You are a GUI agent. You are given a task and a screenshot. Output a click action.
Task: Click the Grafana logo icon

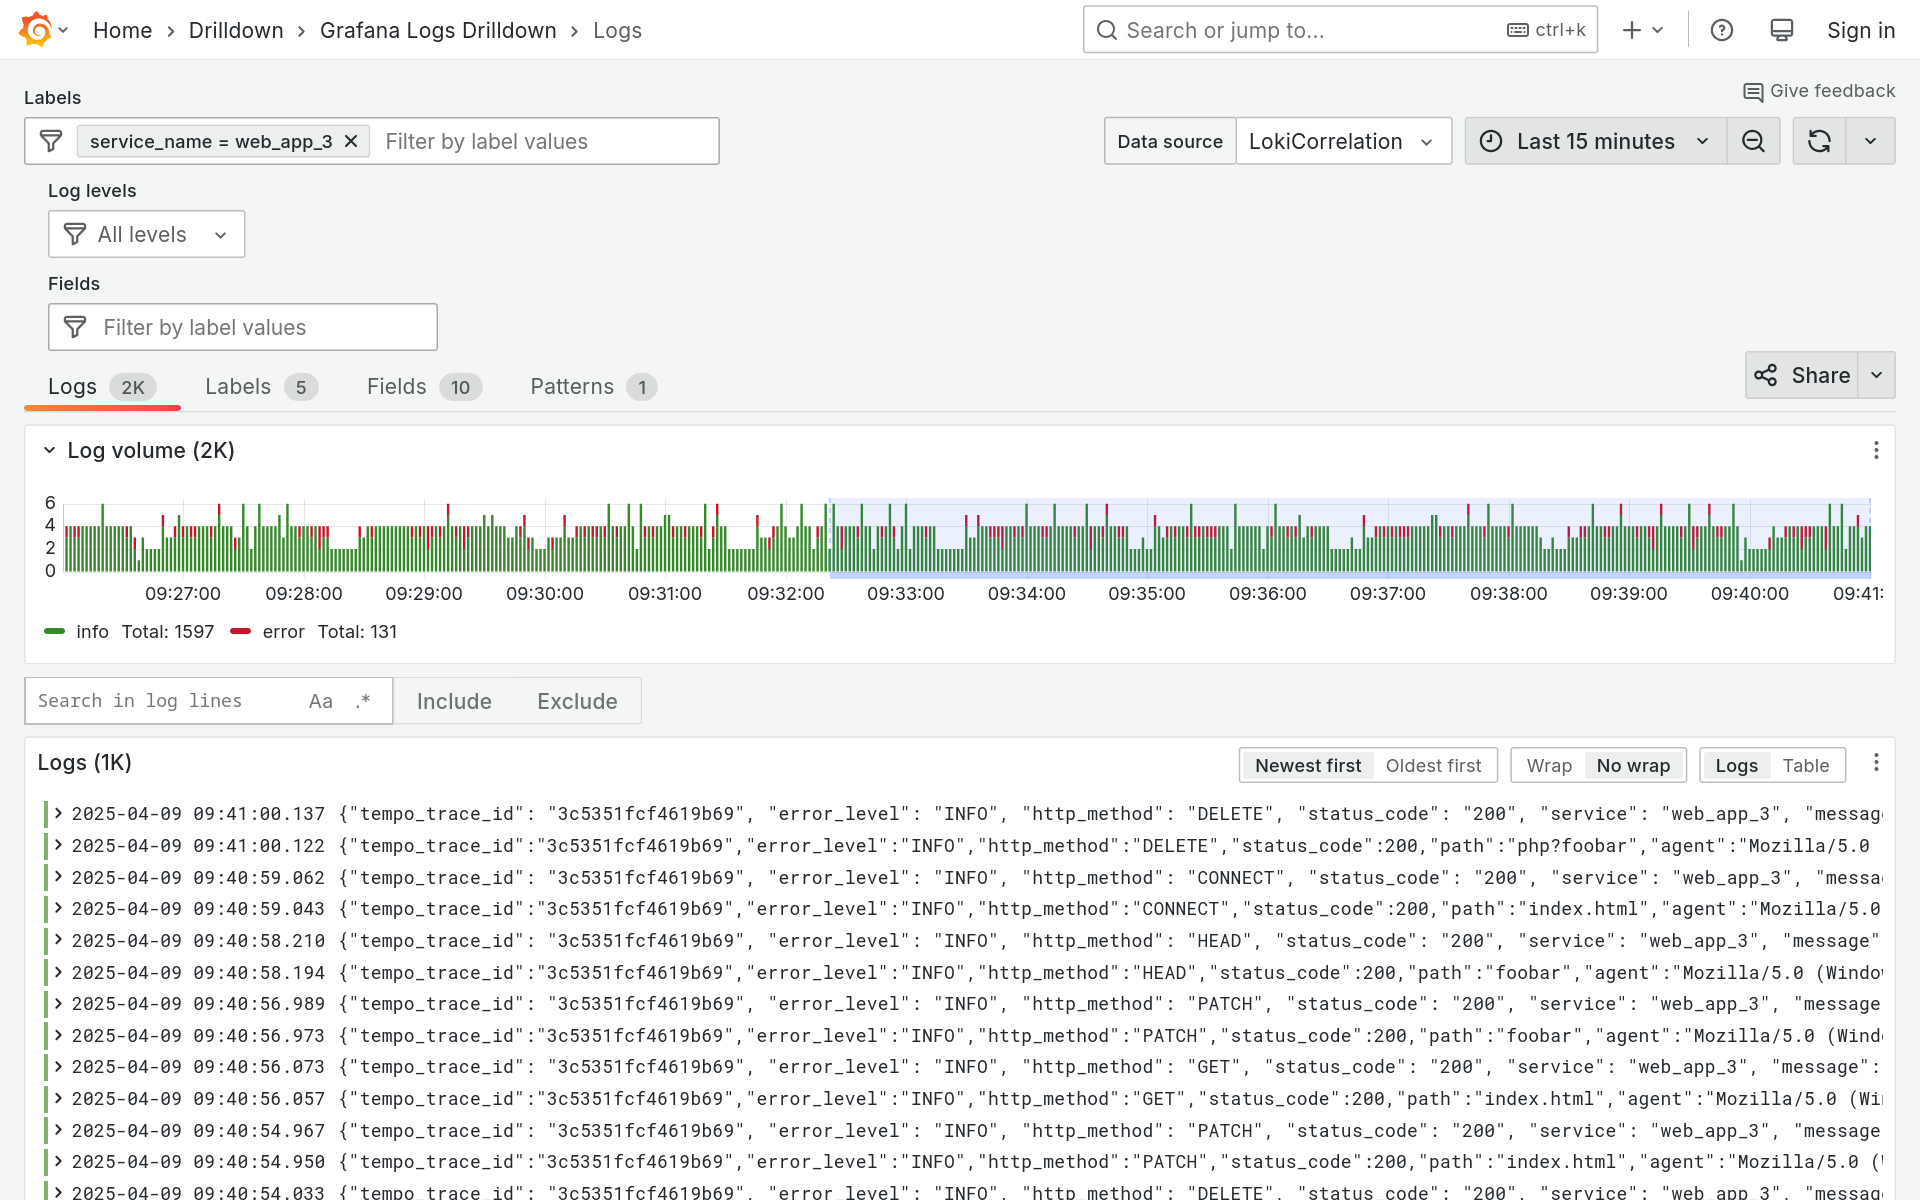(36, 30)
